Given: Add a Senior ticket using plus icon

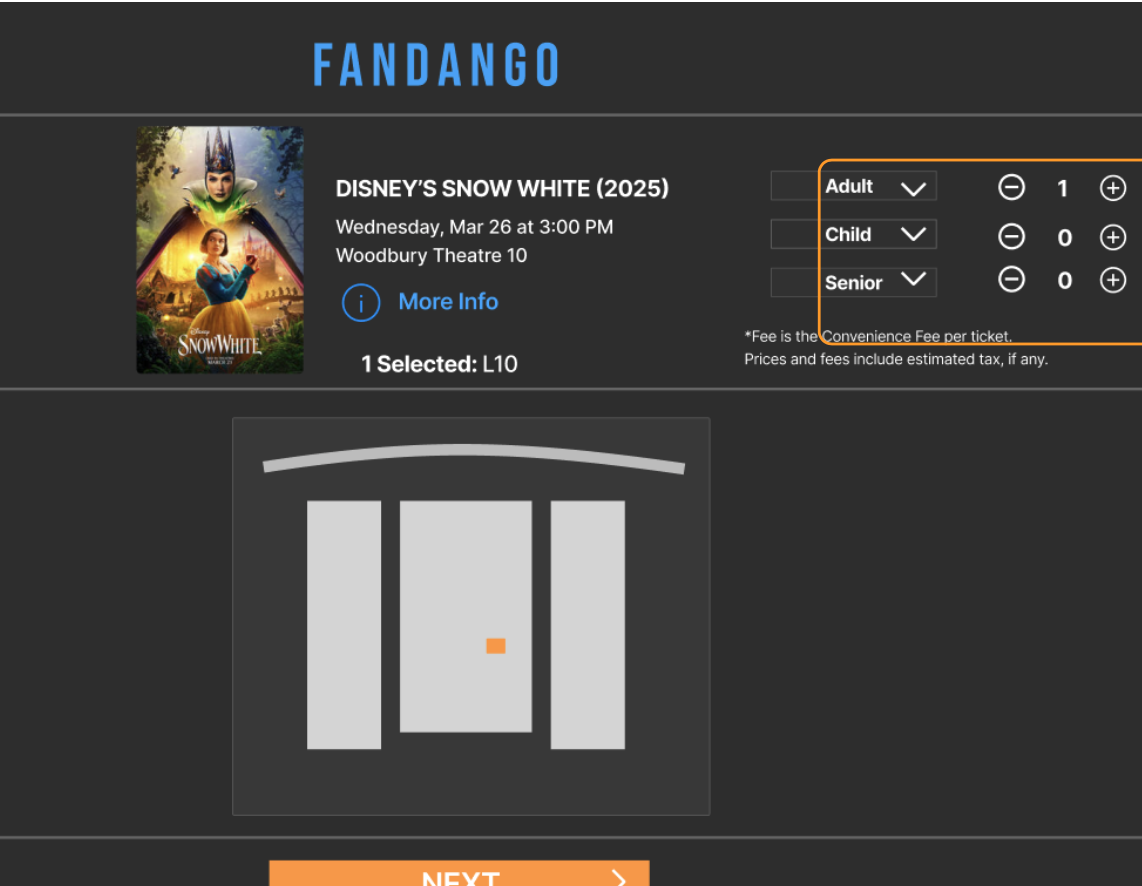Looking at the screenshot, I should [x=1112, y=282].
